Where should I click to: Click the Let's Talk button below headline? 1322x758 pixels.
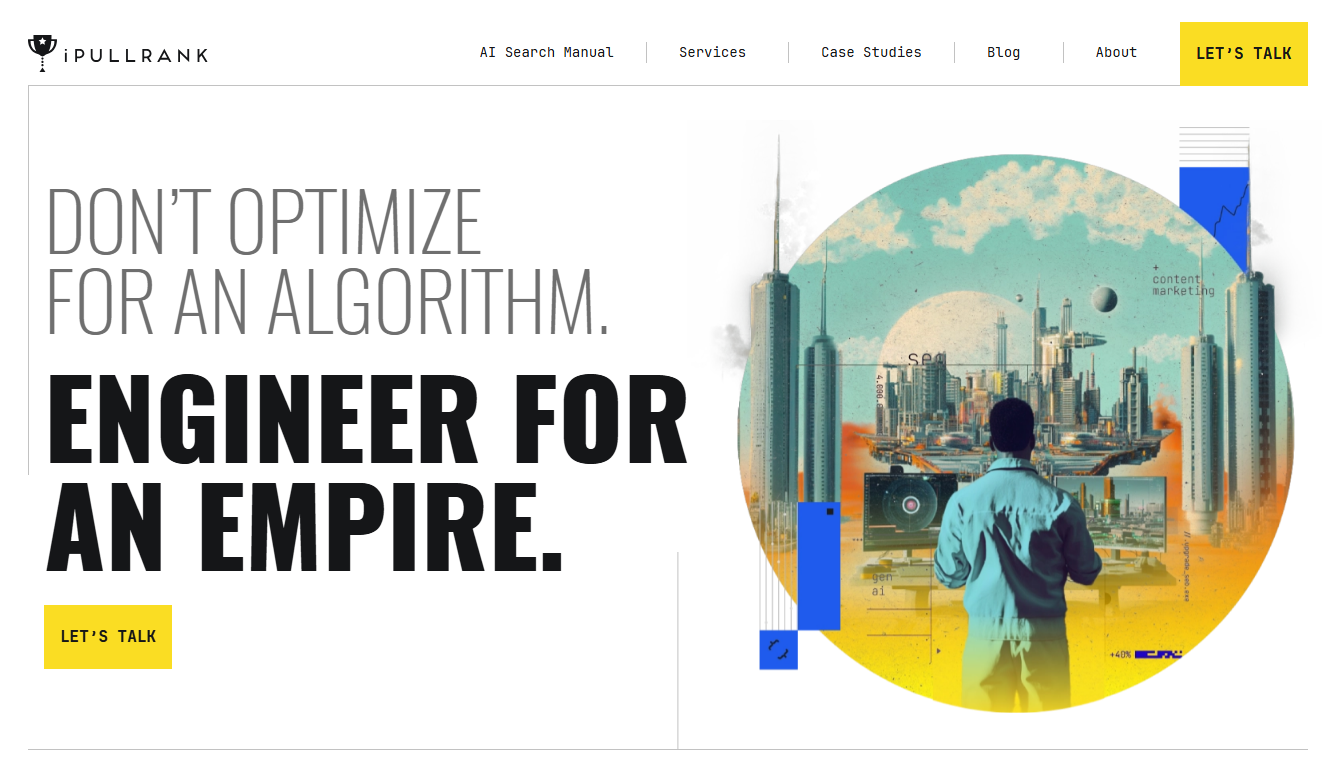tap(108, 637)
